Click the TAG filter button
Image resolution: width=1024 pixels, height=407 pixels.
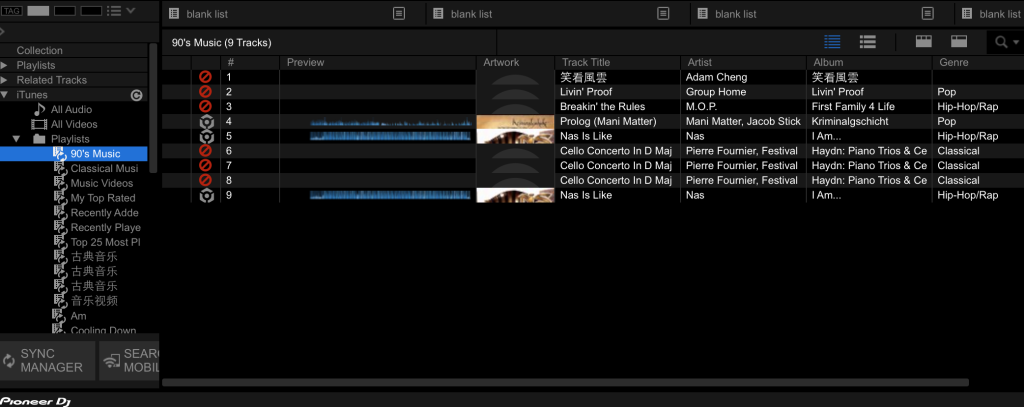click(12, 11)
